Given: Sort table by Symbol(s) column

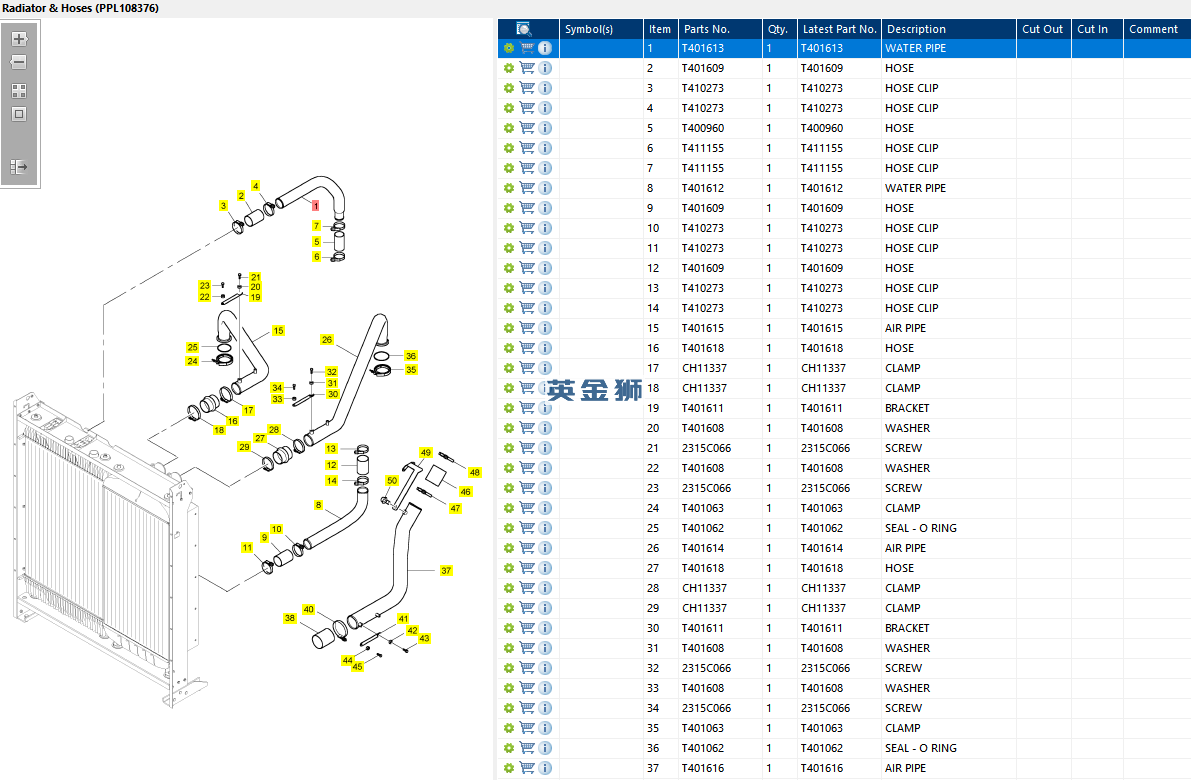Looking at the screenshot, I should point(601,29).
